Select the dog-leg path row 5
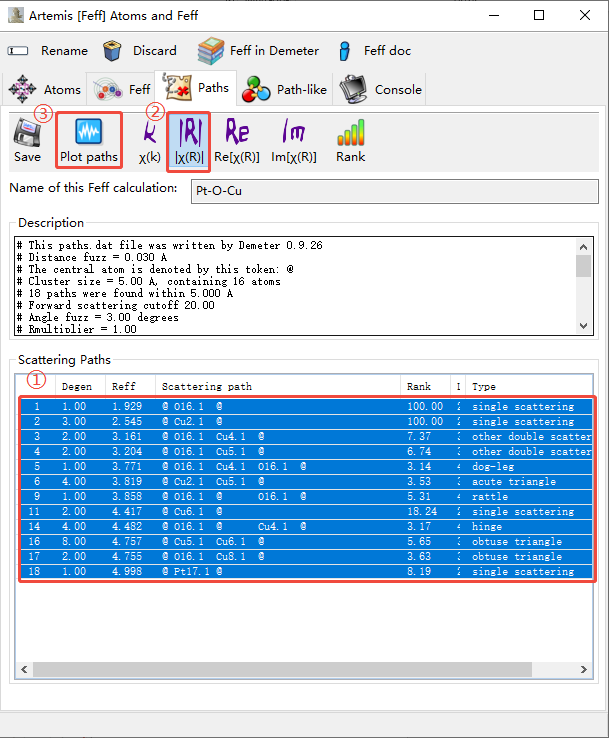Screen dimensions: 609x738 (300, 466)
